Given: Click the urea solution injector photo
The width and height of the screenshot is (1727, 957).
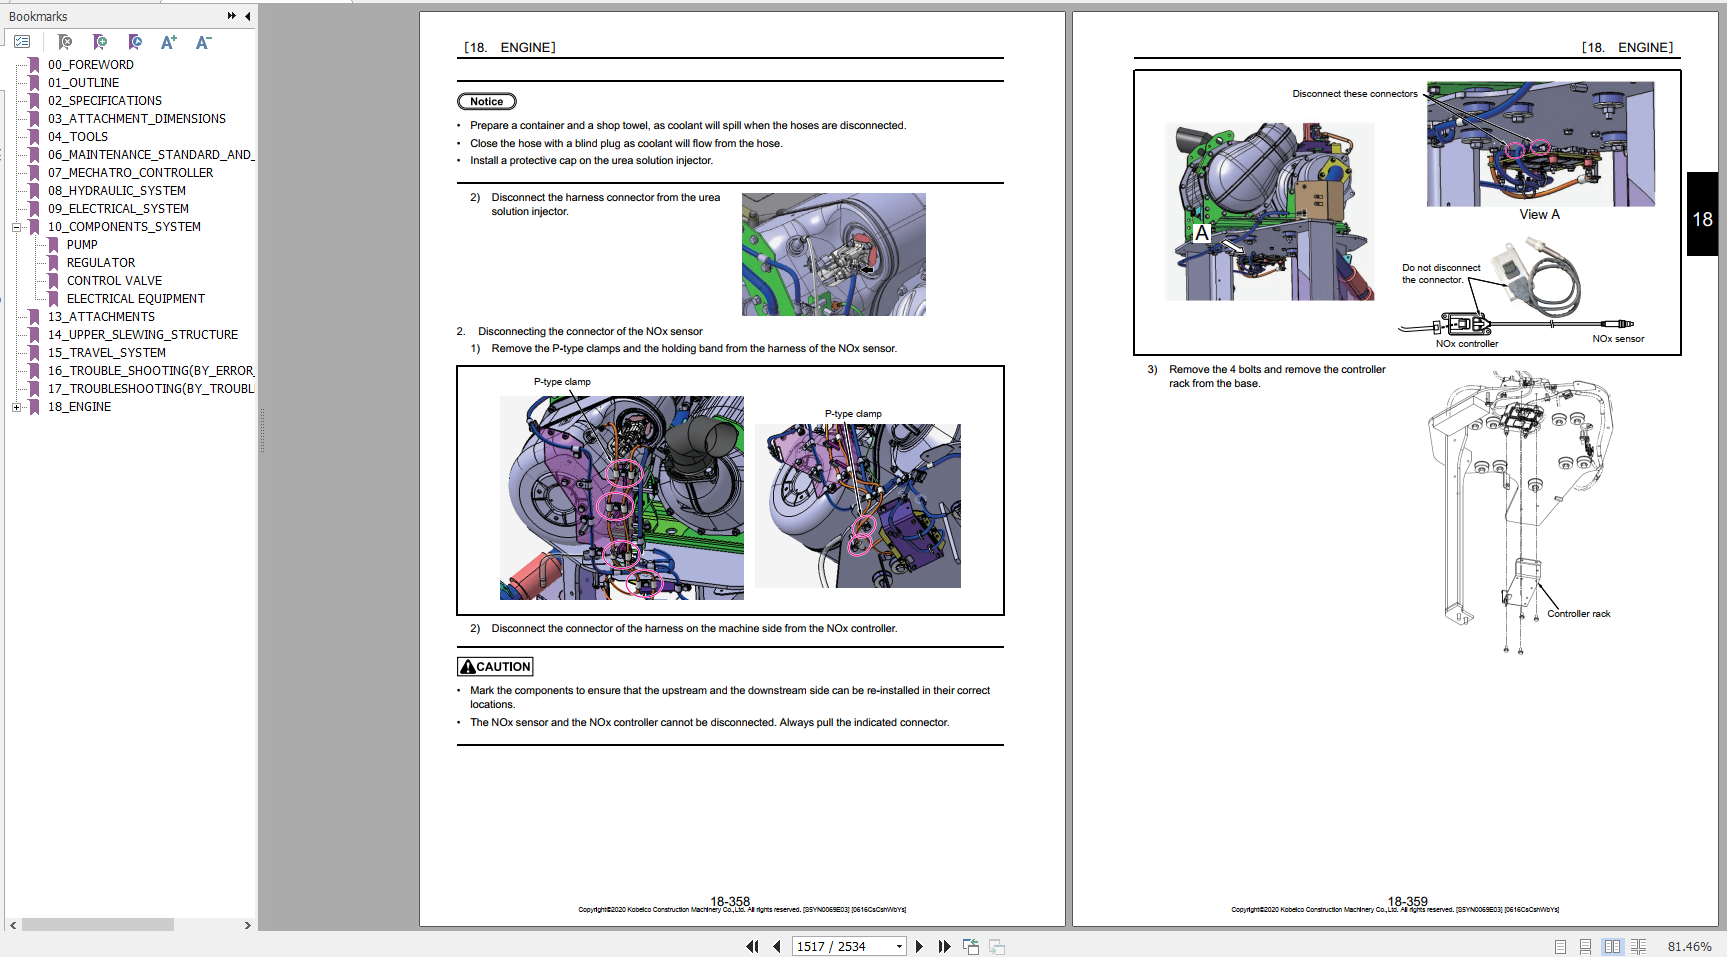Looking at the screenshot, I should point(834,254).
